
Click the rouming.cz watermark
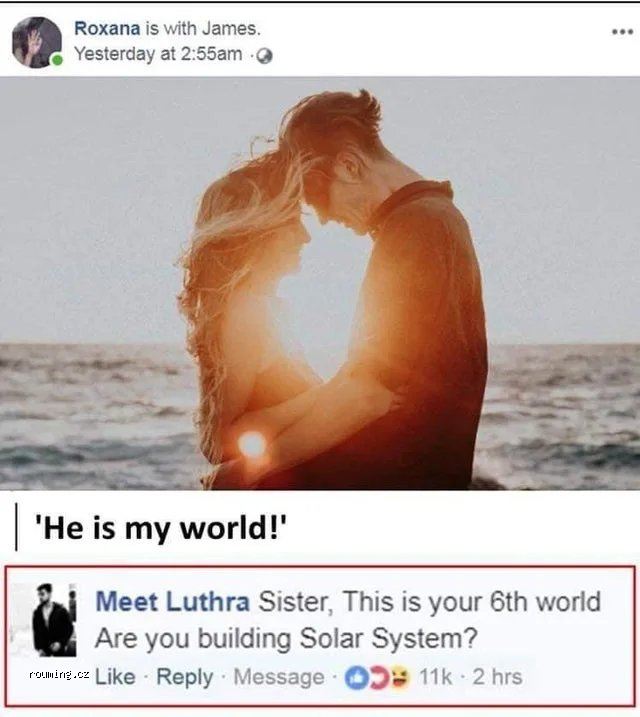(x=57, y=675)
